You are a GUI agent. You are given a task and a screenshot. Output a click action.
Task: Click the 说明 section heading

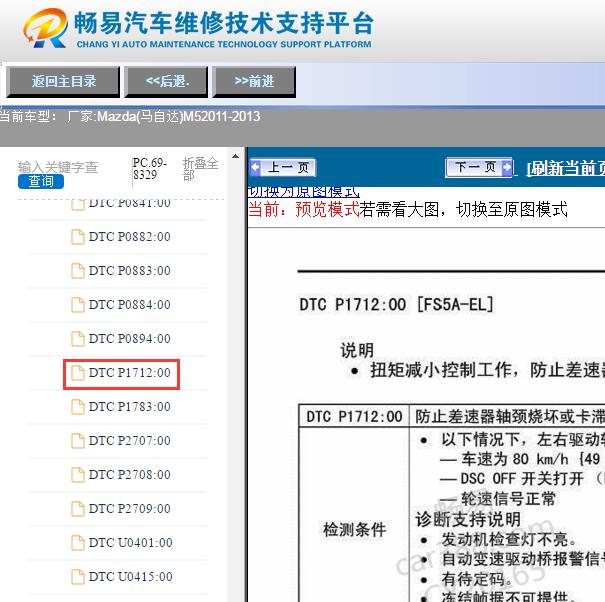click(x=357, y=350)
